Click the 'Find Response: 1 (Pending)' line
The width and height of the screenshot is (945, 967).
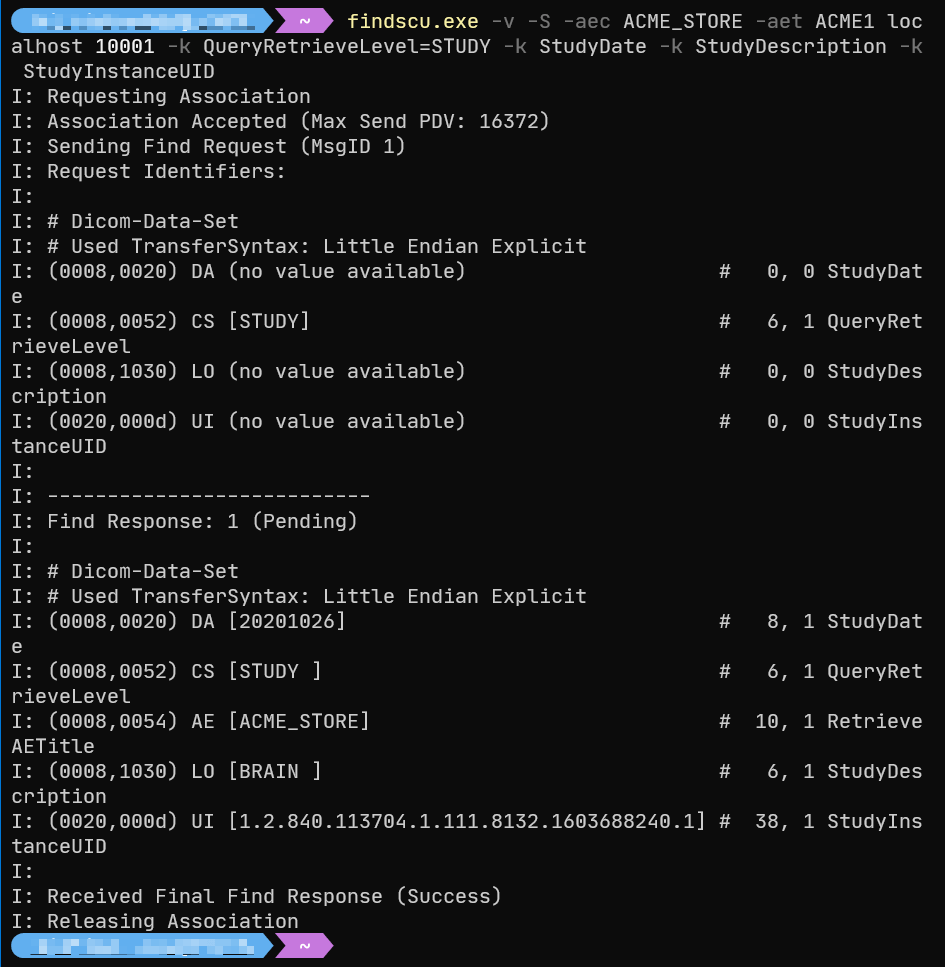202,521
